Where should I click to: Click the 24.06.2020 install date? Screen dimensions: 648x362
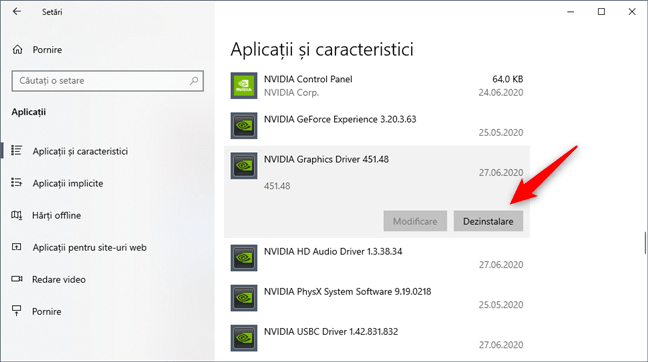(x=501, y=93)
